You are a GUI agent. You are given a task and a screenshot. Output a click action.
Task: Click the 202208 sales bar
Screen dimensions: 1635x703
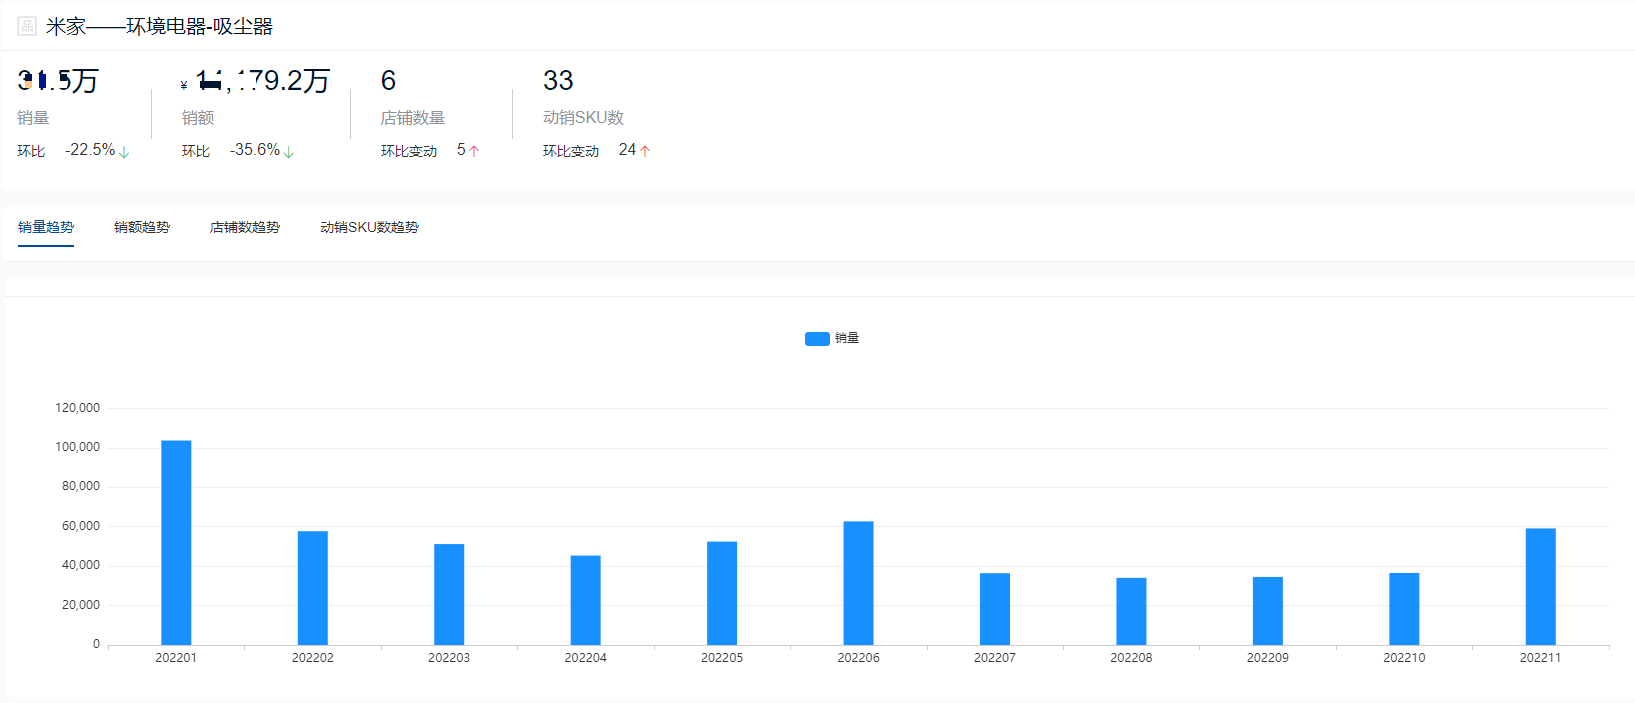[1131, 611]
